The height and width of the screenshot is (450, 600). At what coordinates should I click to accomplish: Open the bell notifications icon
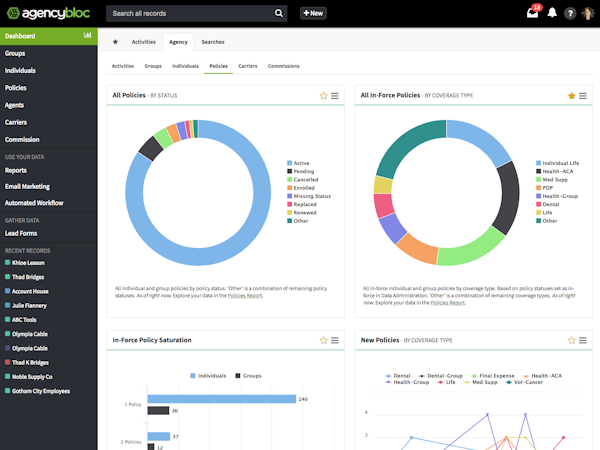pos(552,13)
